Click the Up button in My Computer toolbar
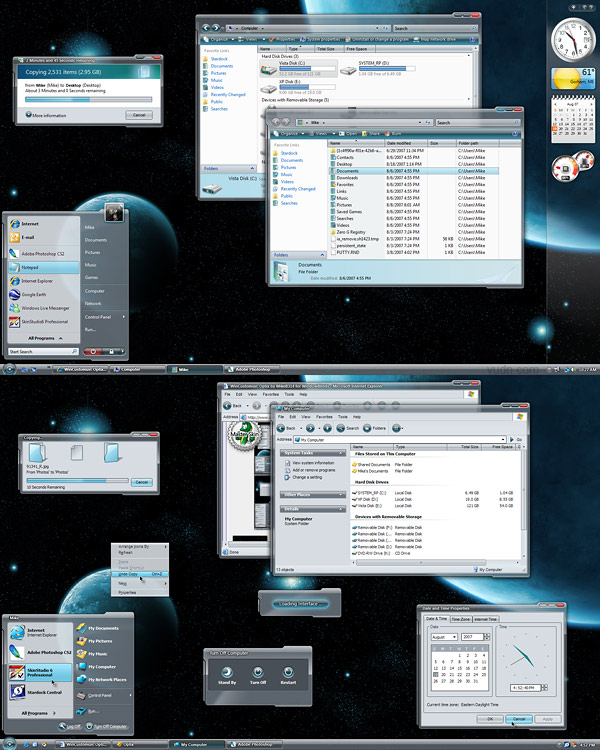 [x=327, y=428]
